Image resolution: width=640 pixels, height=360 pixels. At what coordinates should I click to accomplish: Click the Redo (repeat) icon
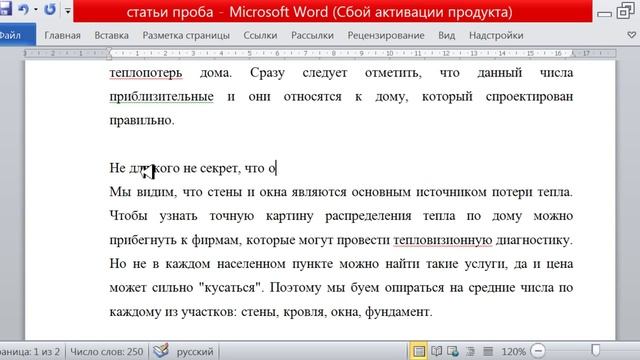(50, 9)
